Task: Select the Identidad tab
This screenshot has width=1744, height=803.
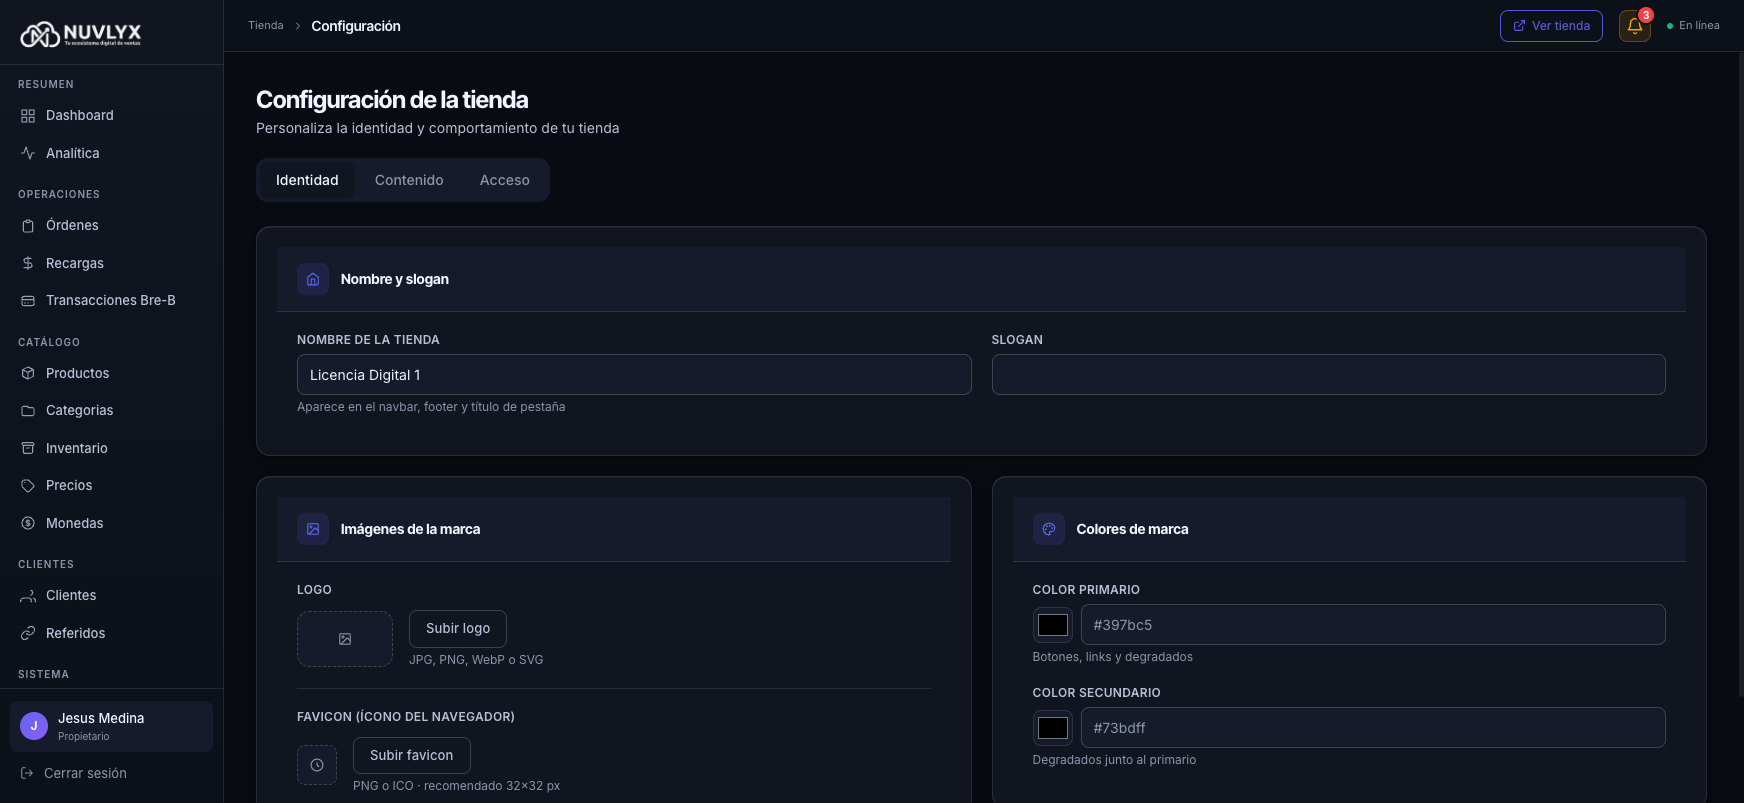Action: [307, 180]
